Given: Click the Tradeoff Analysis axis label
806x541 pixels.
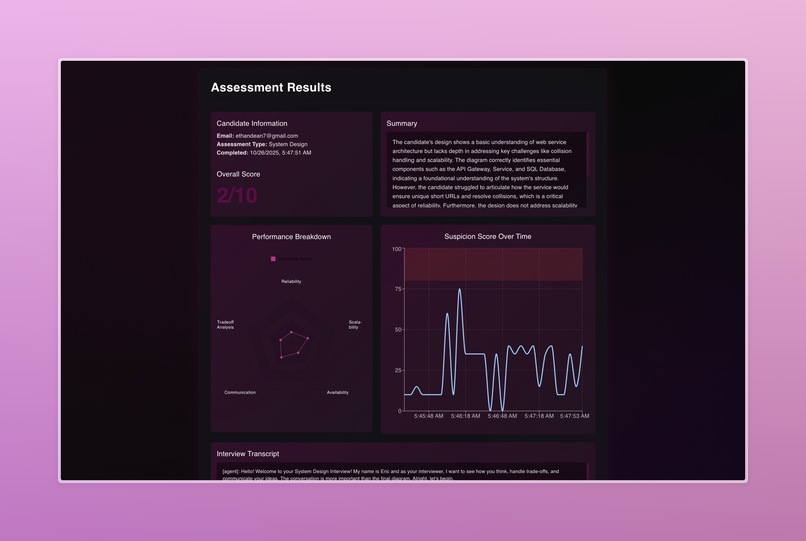Looking at the screenshot, I should 225,324.
